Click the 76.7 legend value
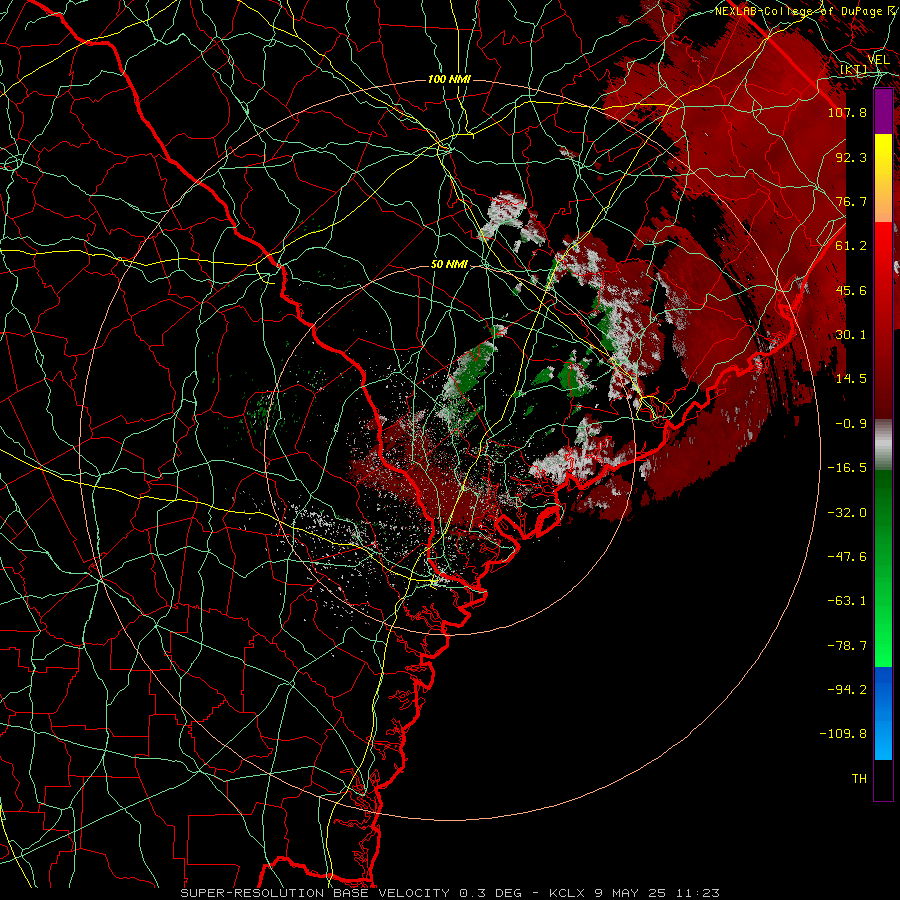The image size is (900, 900). tap(851, 201)
